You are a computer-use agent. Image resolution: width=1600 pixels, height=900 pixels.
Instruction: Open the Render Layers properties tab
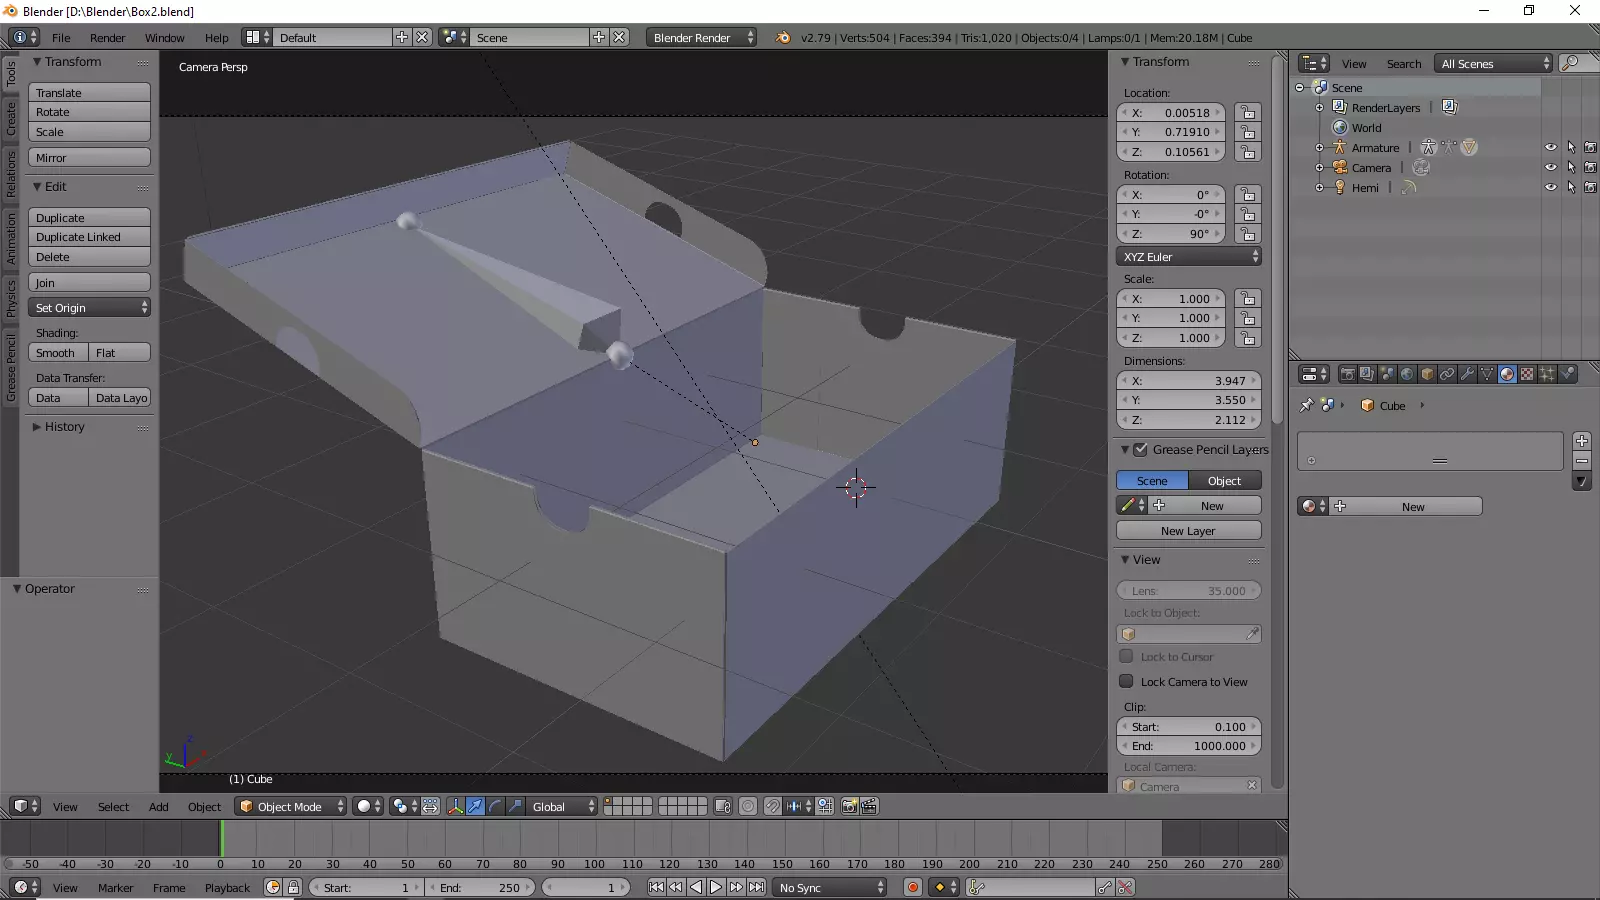pyautogui.click(x=1367, y=374)
